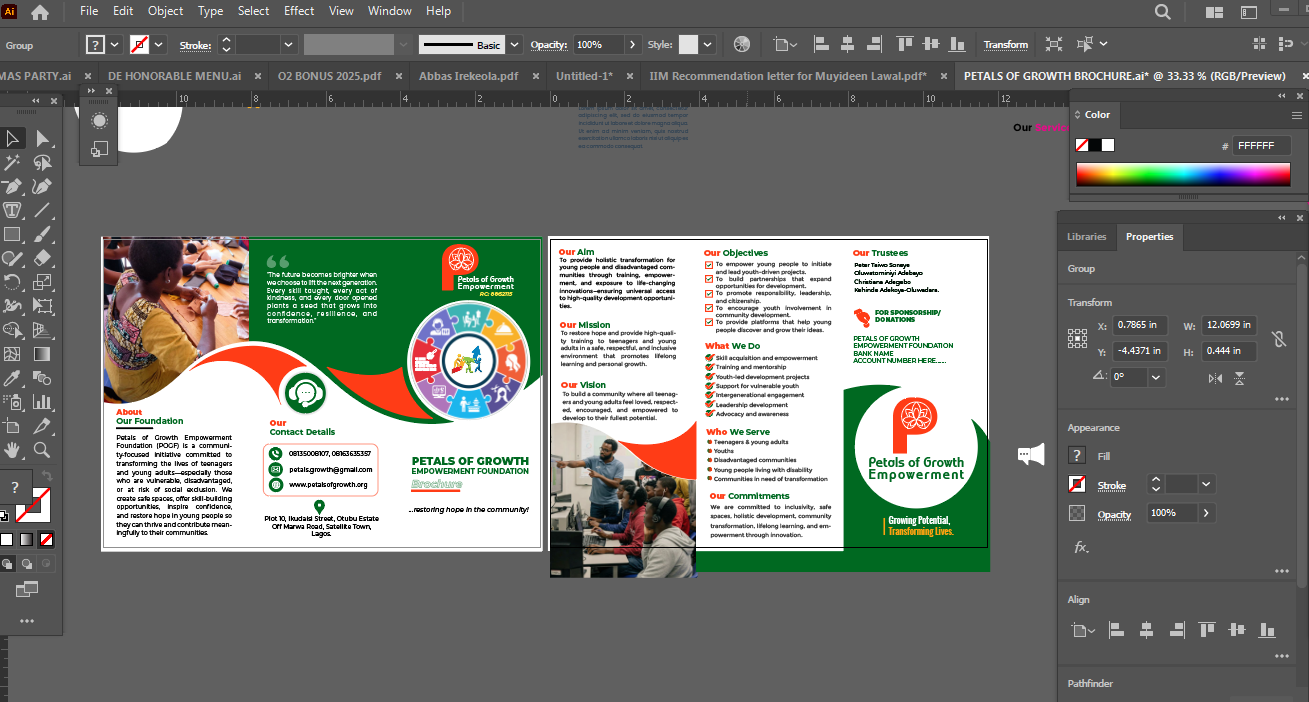1309x702 pixels.
Task: Select the Pen tool
Action: click(13, 186)
